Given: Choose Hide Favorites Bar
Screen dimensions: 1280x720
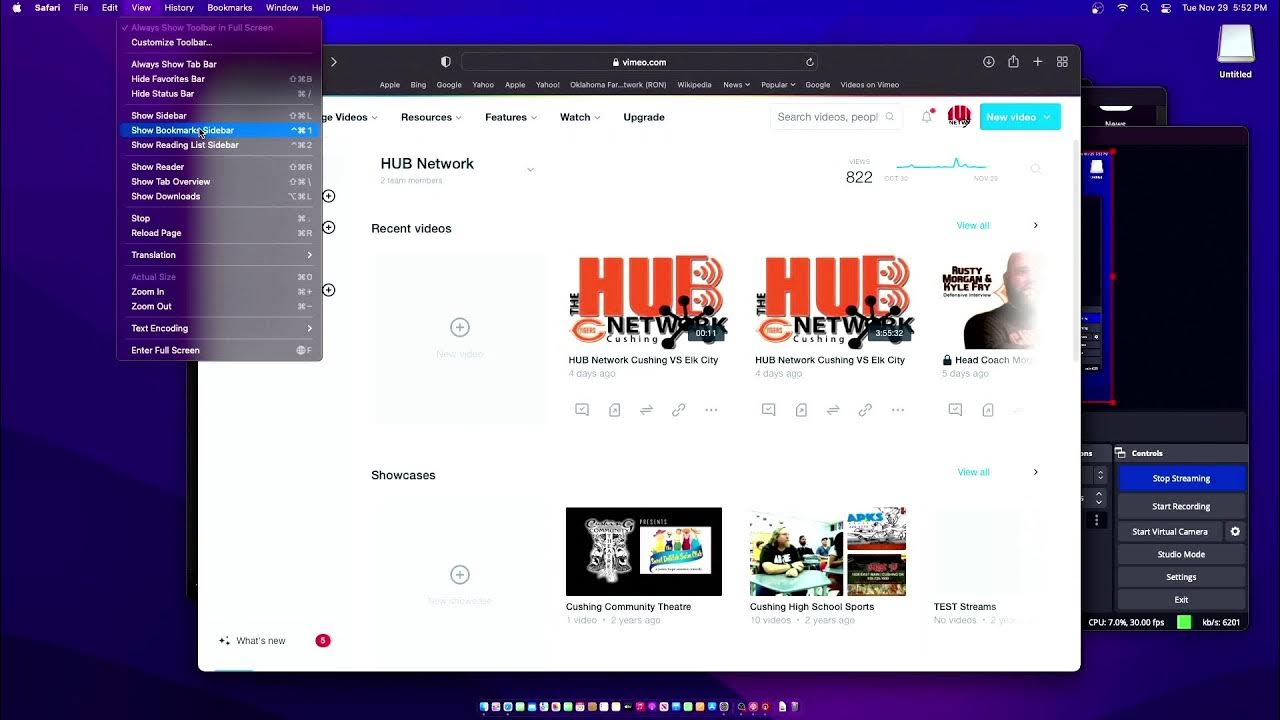Looking at the screenshot, I should [x=219, y=79].
